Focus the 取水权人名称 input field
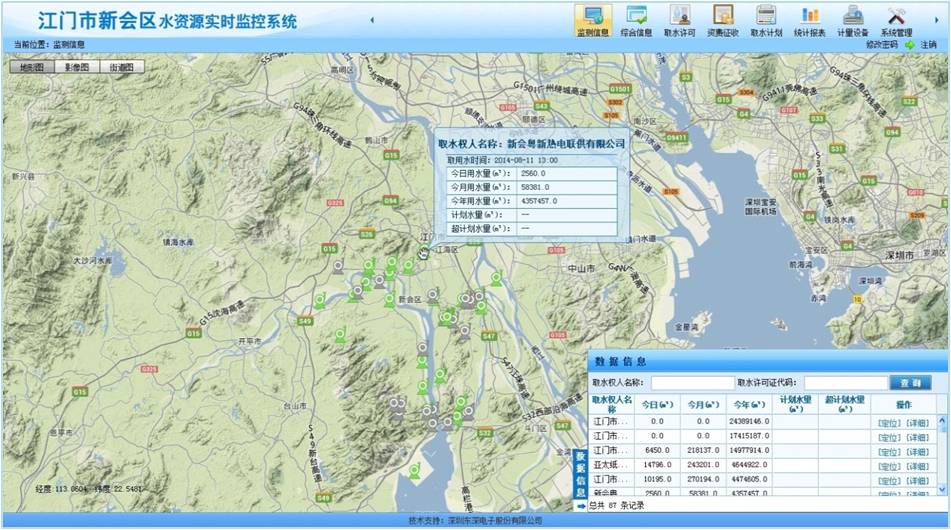The height and width of the screenshot is (530, 951). pyautogui.click(x=692, y=383)
